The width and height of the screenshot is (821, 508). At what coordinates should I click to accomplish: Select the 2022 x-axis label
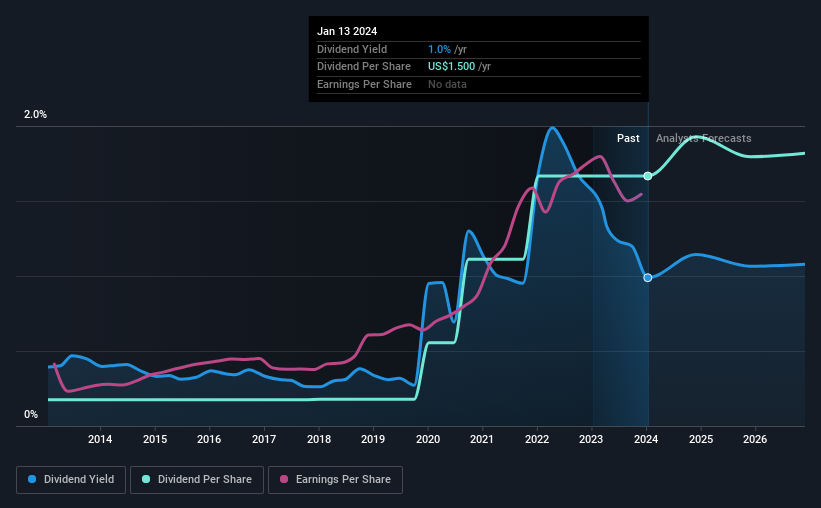tap(537, 439)
